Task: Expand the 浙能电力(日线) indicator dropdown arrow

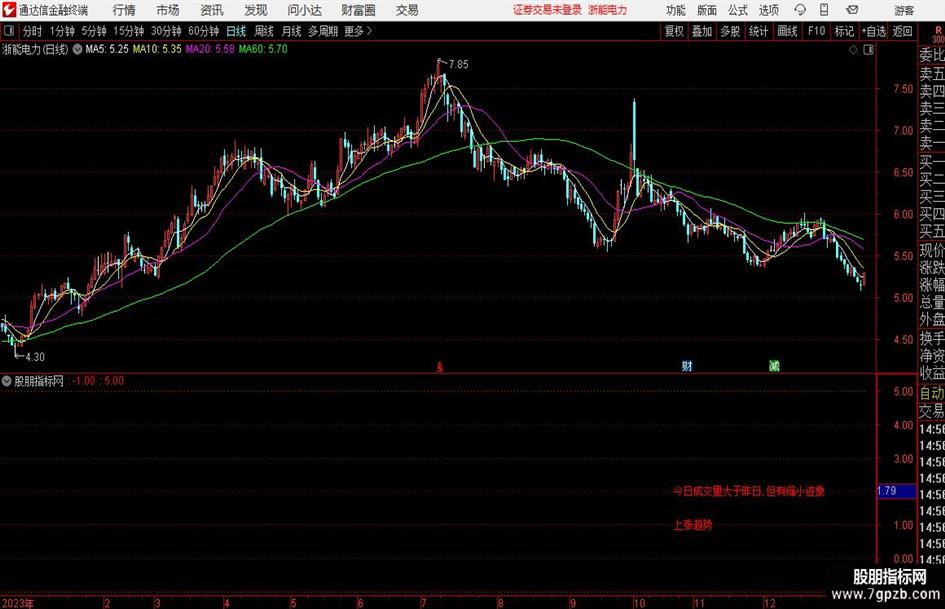Action: (x=77, y=49)
